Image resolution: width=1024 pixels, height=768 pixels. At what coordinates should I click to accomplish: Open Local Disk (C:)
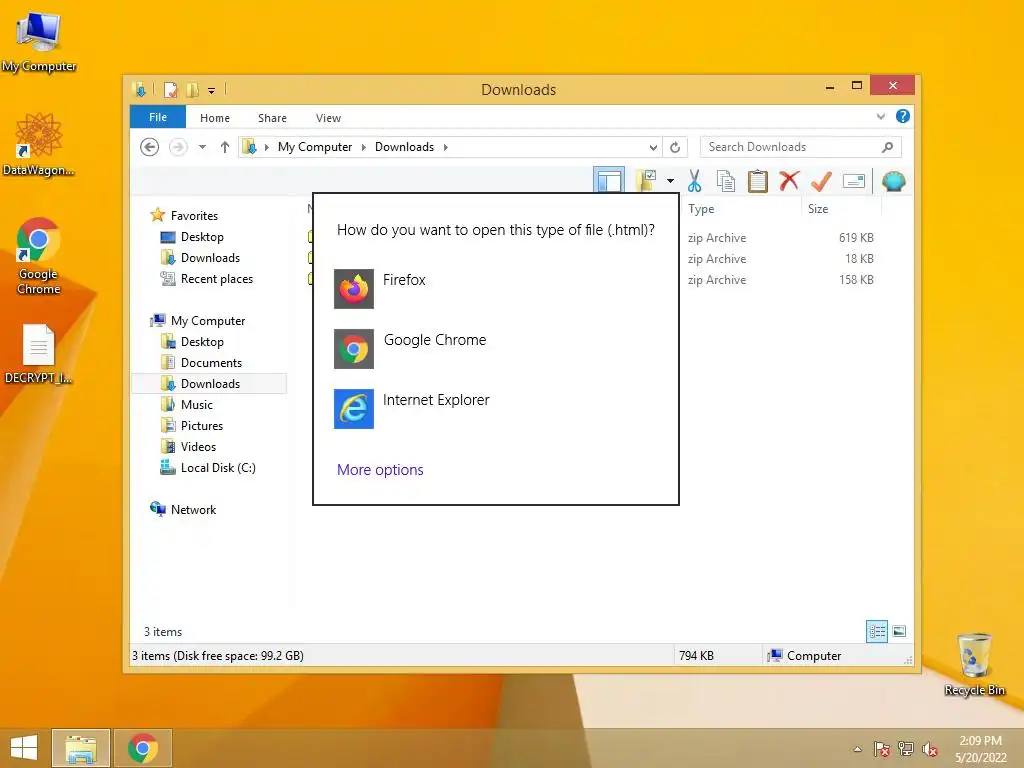tap(217, 468)
